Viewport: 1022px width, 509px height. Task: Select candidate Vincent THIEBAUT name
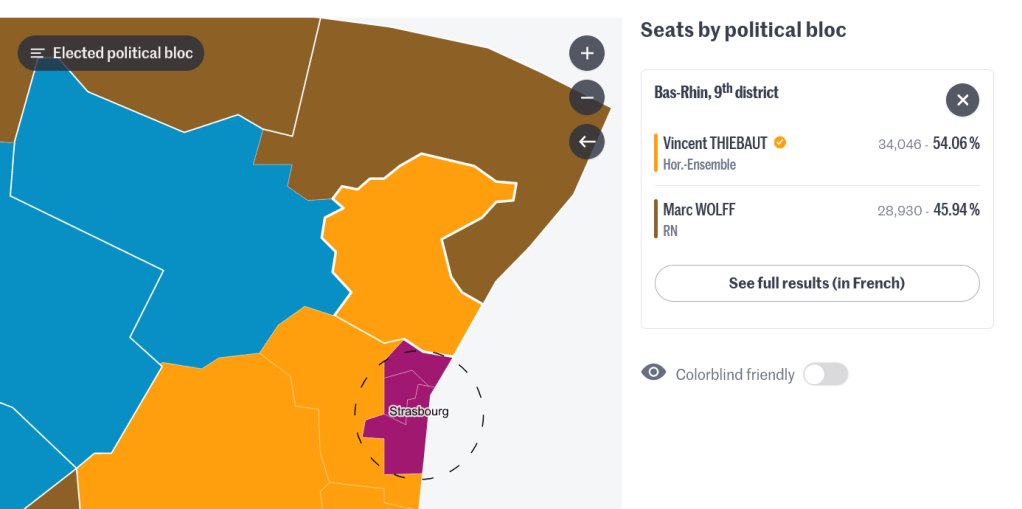coord(715,143)
